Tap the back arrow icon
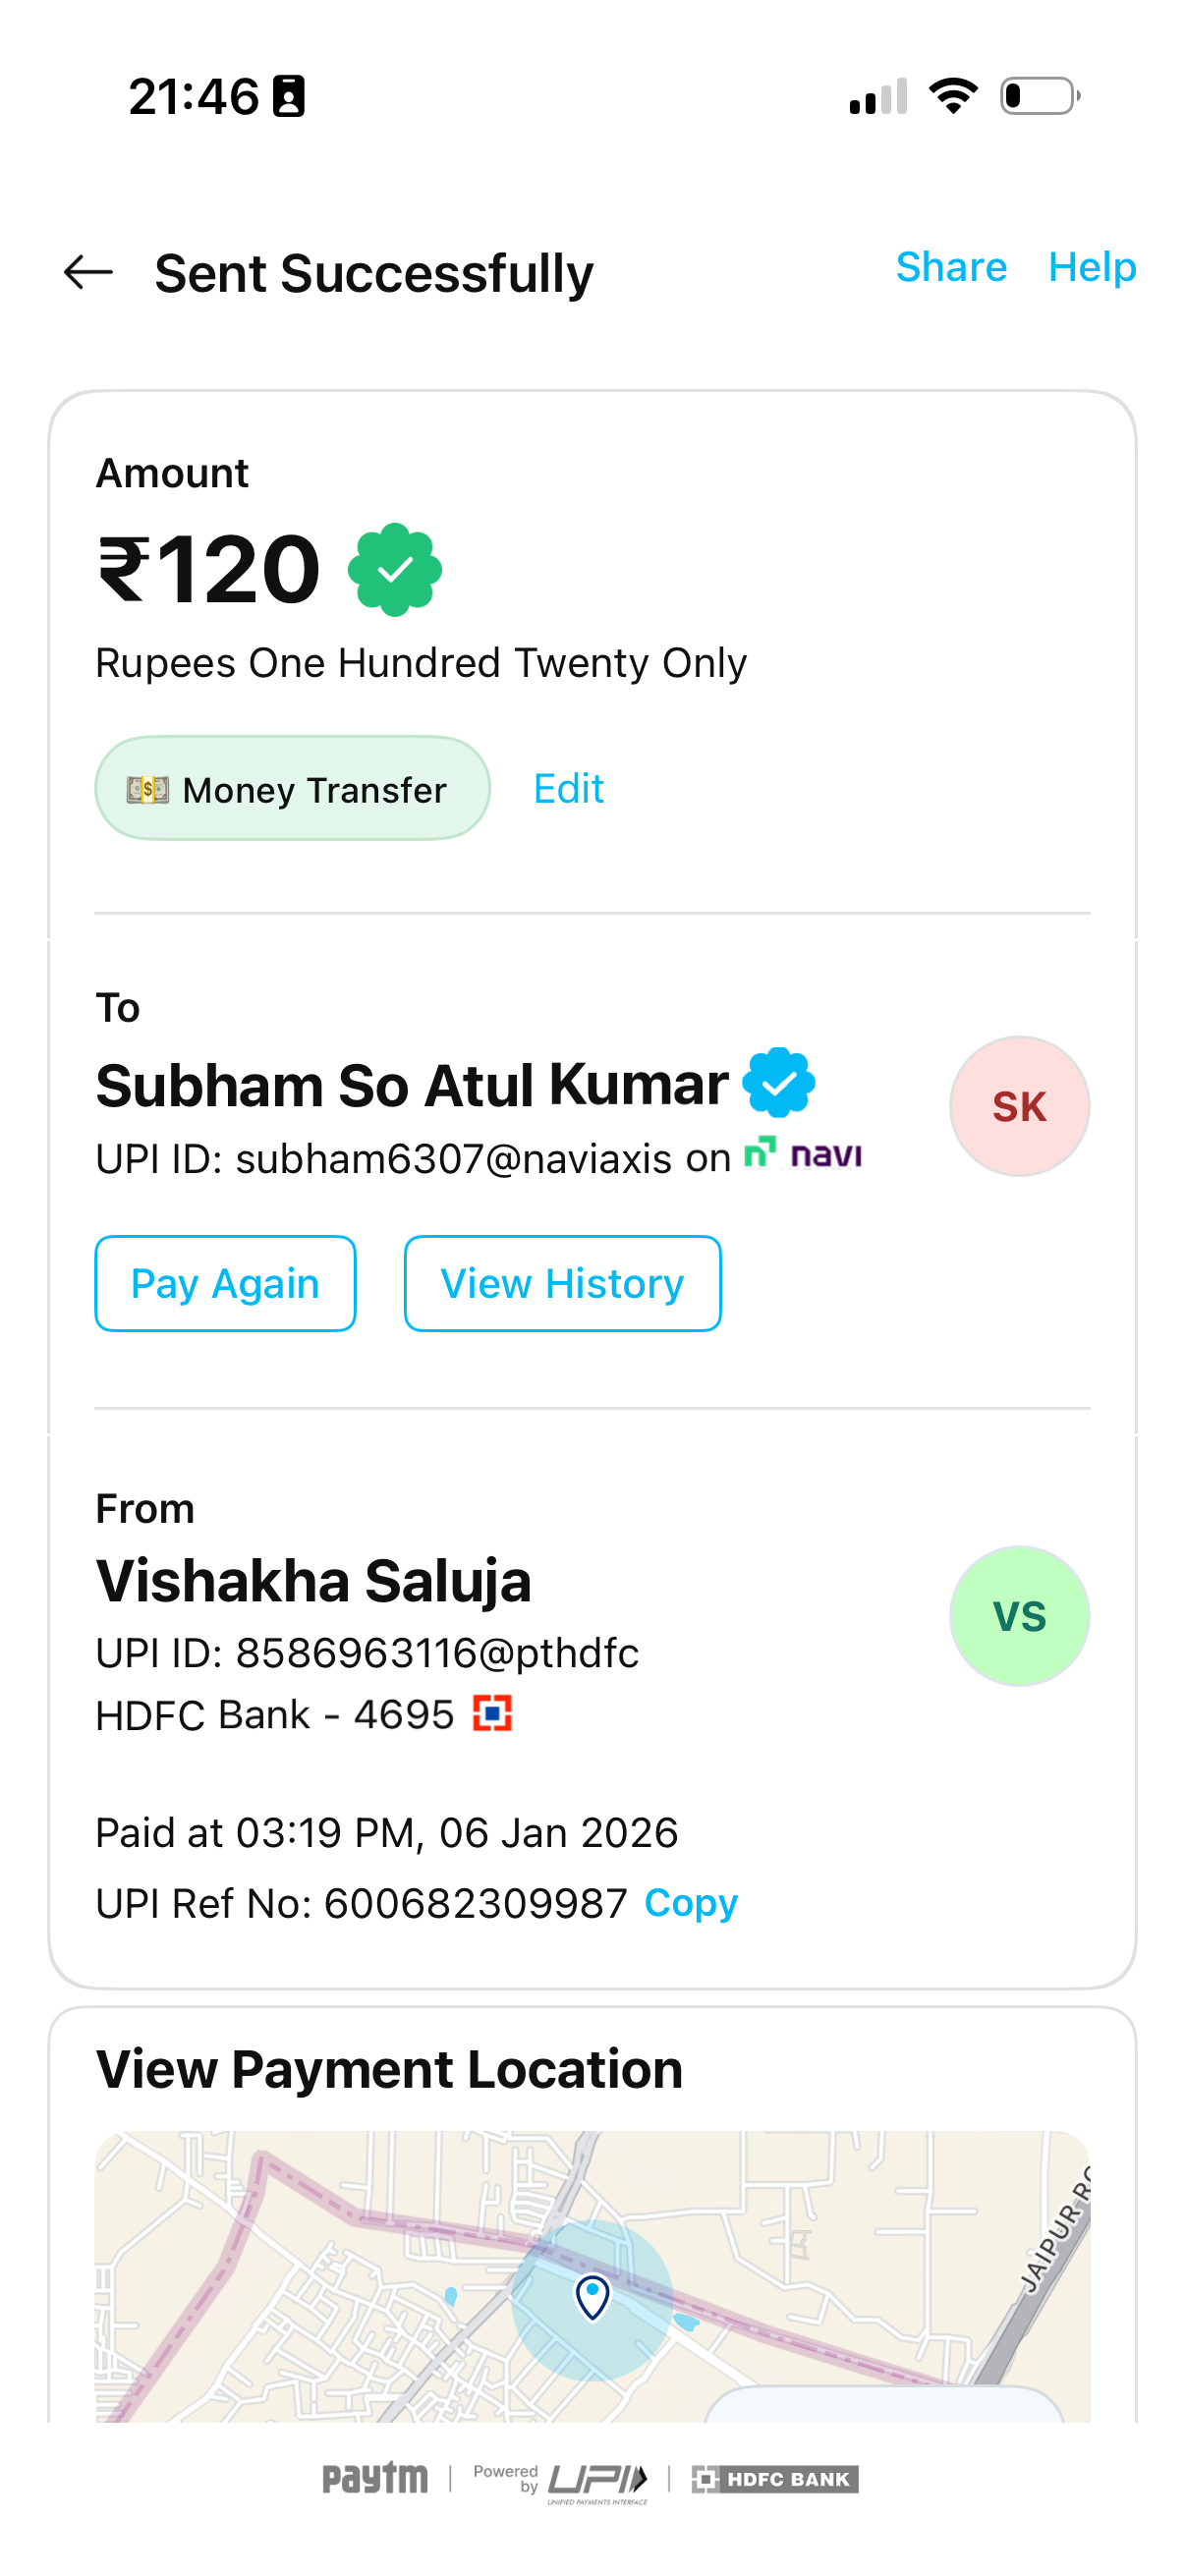The height and width of the screenshot is (2576, 1185). click(x=88, y=272)
